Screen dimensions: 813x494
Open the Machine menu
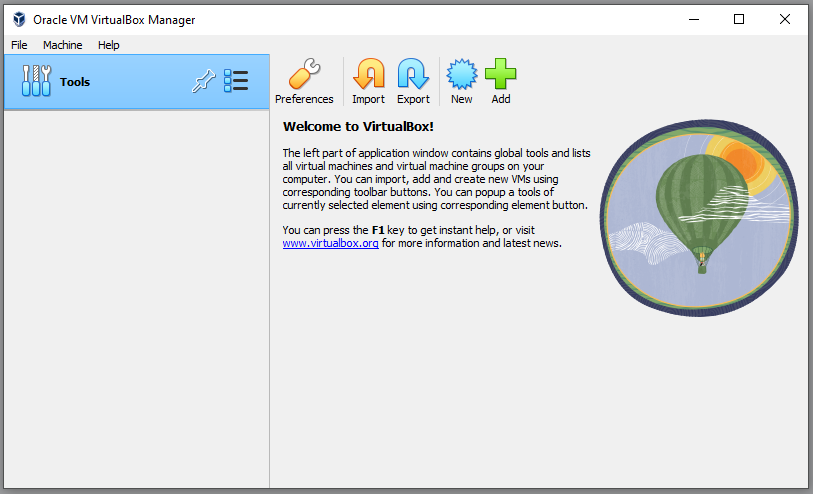point(62,45)
